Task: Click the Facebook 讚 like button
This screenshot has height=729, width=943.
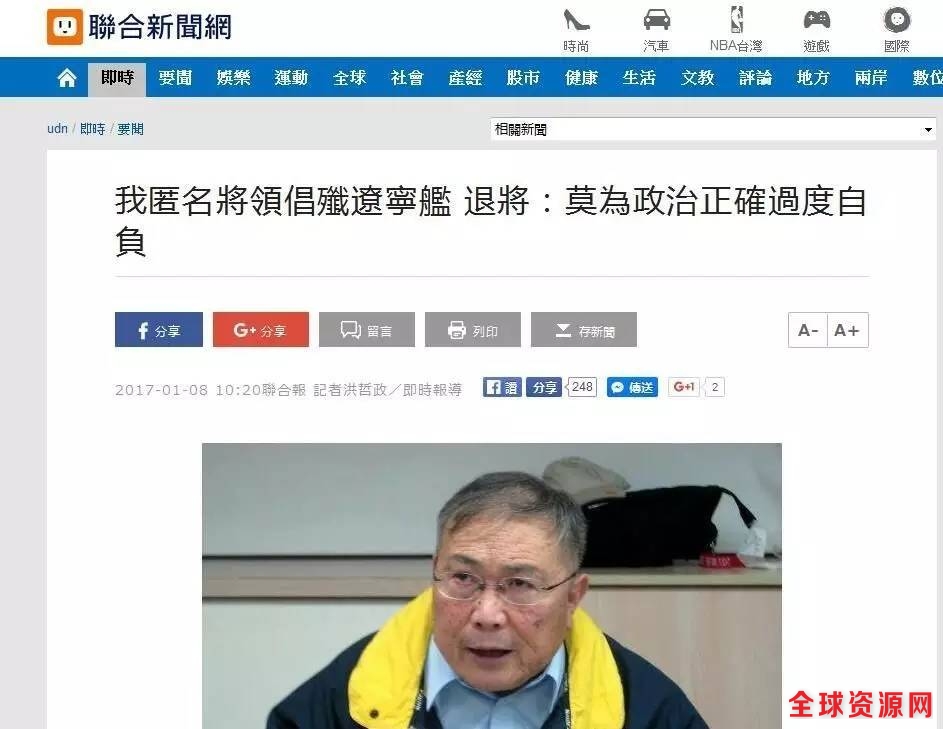Action: coord(502,387)
